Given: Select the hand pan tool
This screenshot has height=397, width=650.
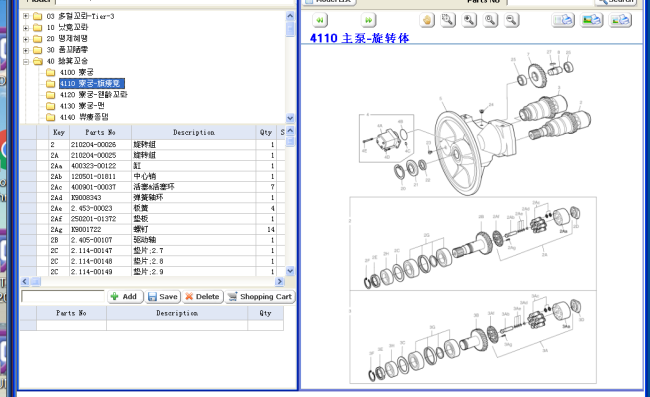Looking at the screenshot, I should tap(427, 20).
